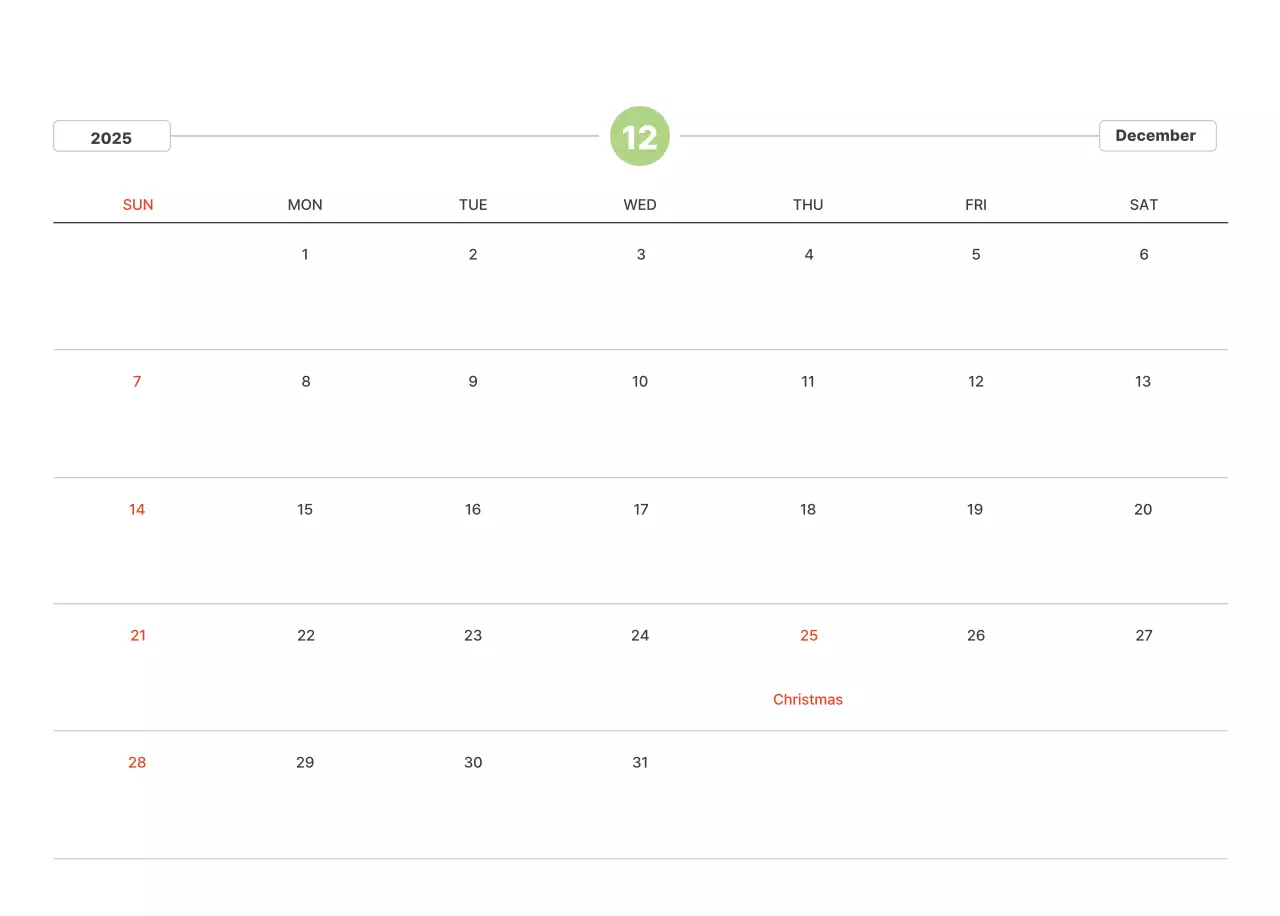Select December 25 date

coord(809,636)
